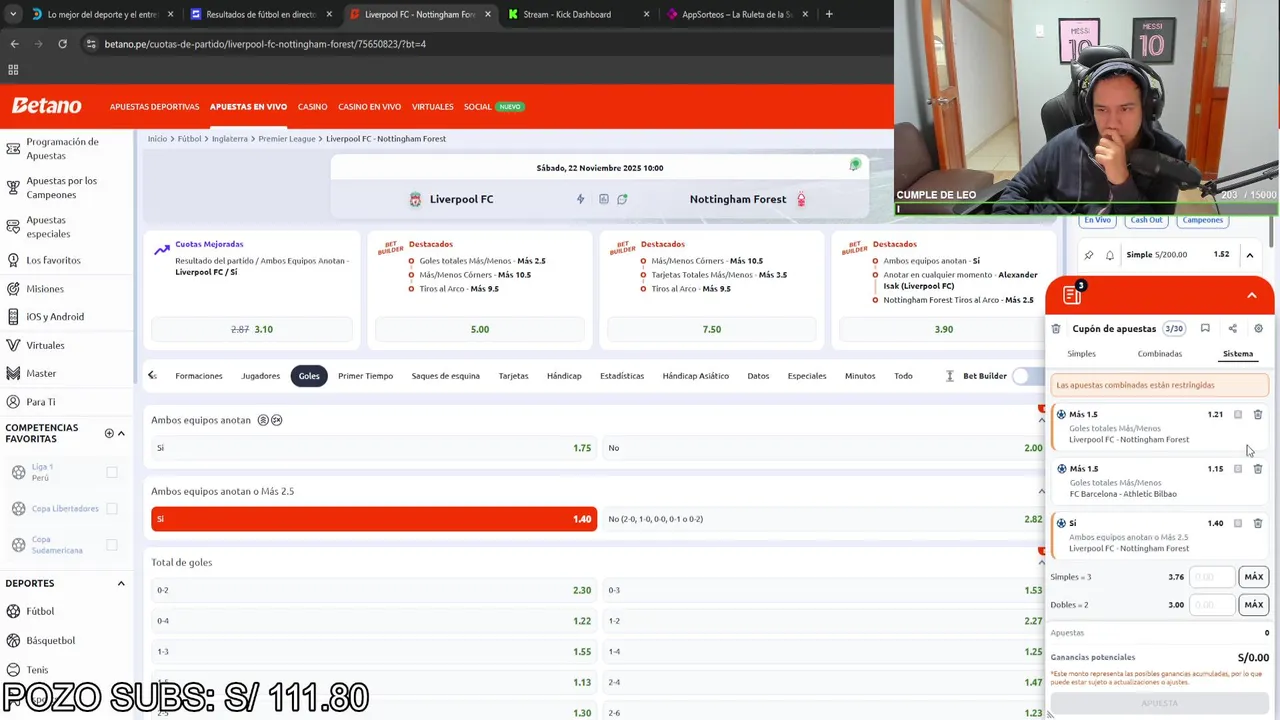The image size is (1280, 720).
Task: Check the box on Más 1.5 Liverpool selection
Action: coord(1238,414)
